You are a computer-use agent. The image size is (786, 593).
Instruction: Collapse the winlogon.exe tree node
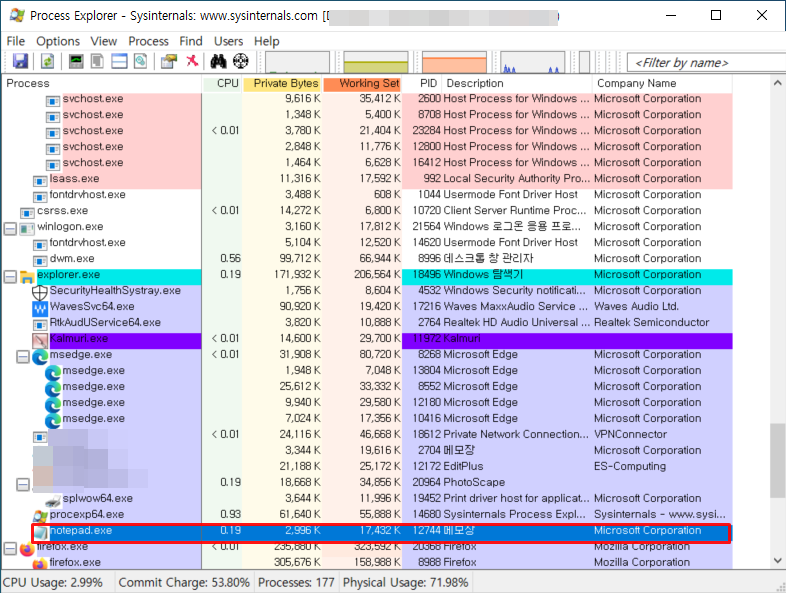pyautogui.click(x=10, y=229)
